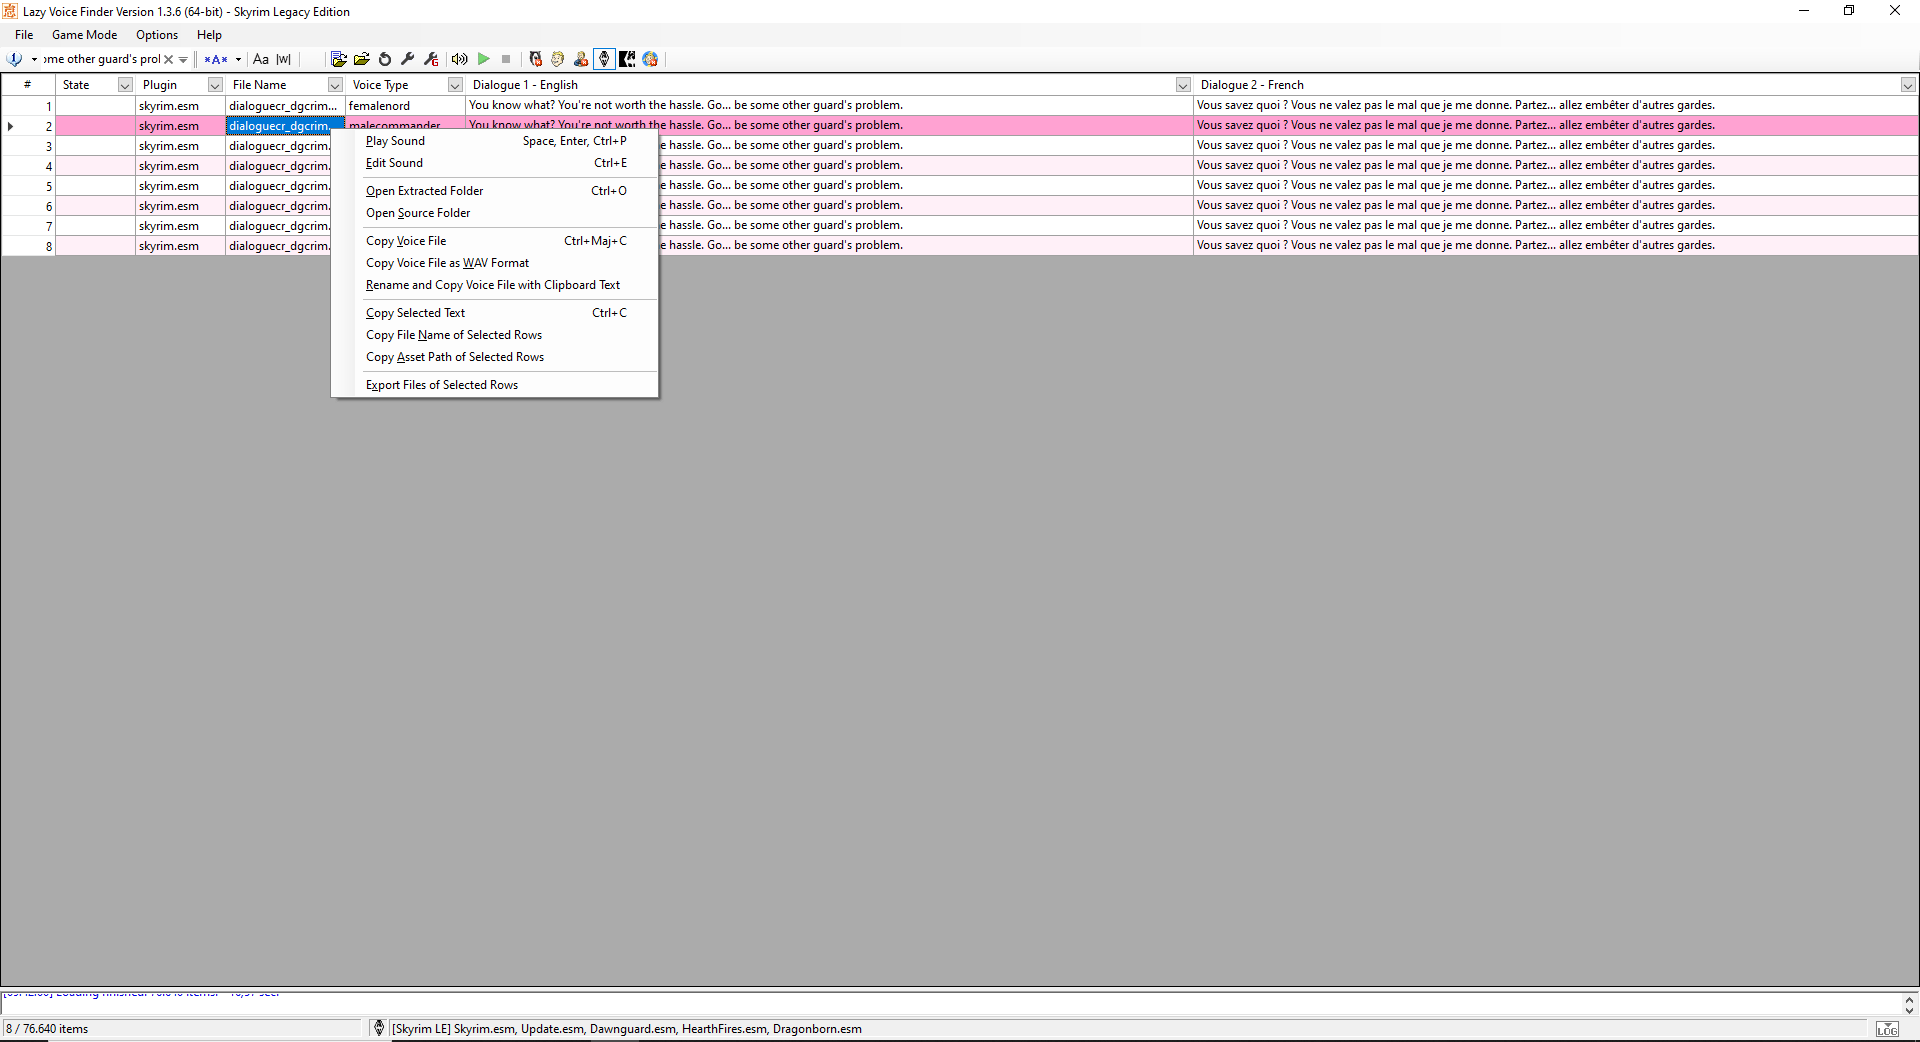This screenshot has width=1920, height=1042.
Task: Click the open yellow folder toolbar icon
Action: pyautogui.click(x=362, y=59)
